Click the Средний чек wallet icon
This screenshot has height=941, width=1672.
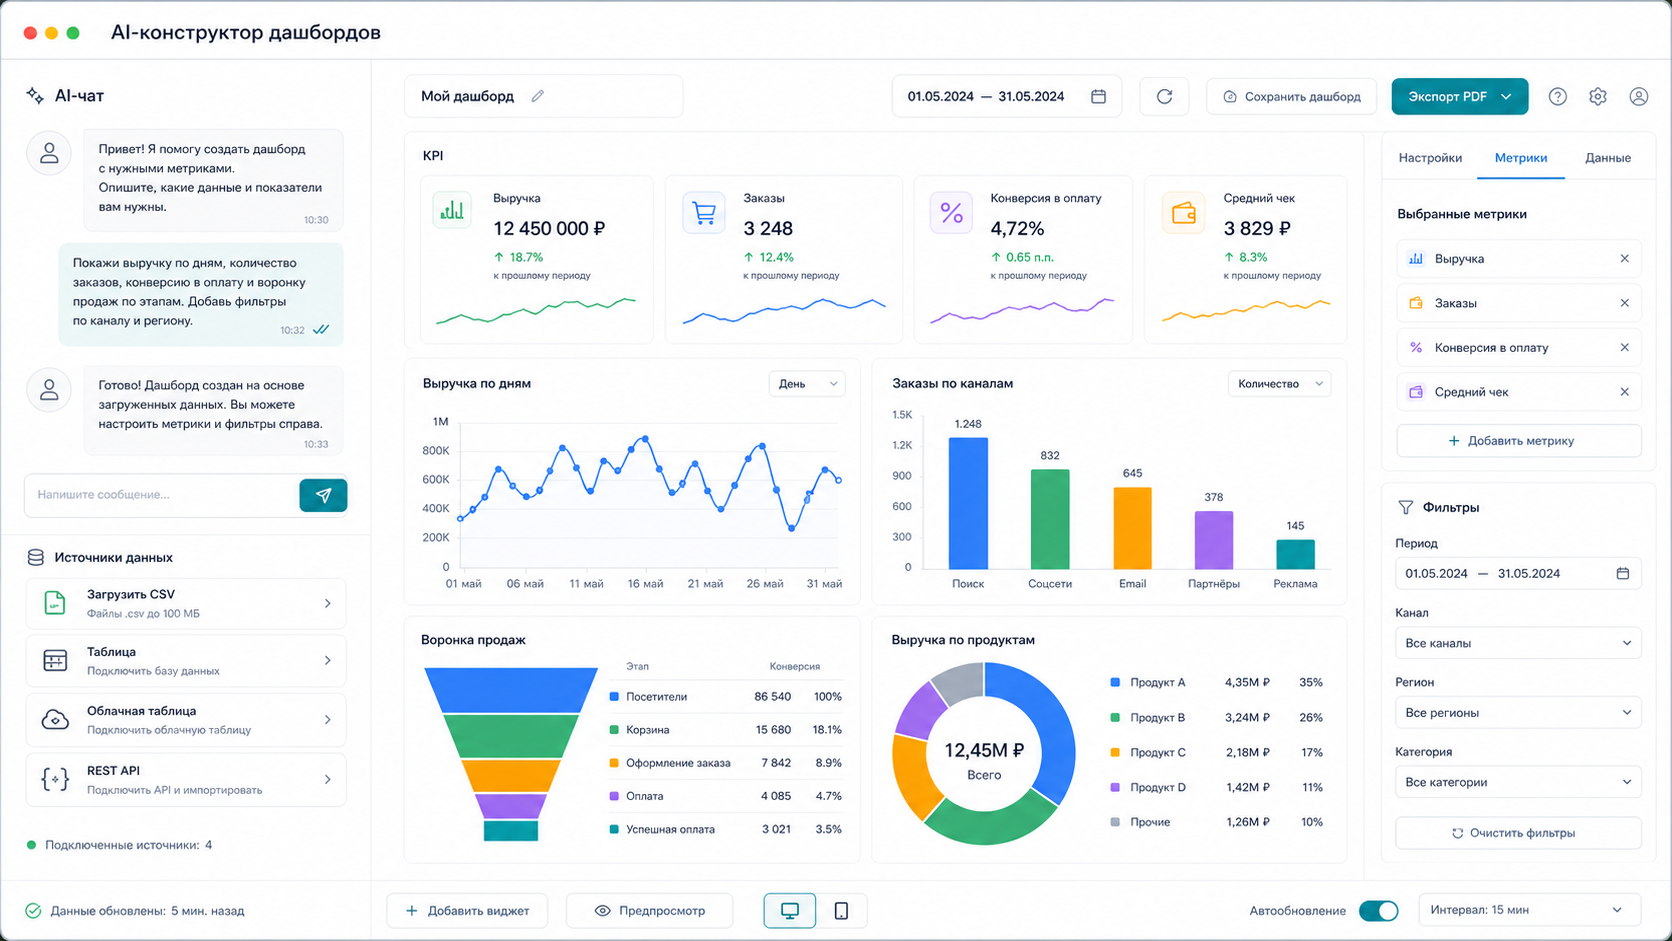tap(1183, 213)
